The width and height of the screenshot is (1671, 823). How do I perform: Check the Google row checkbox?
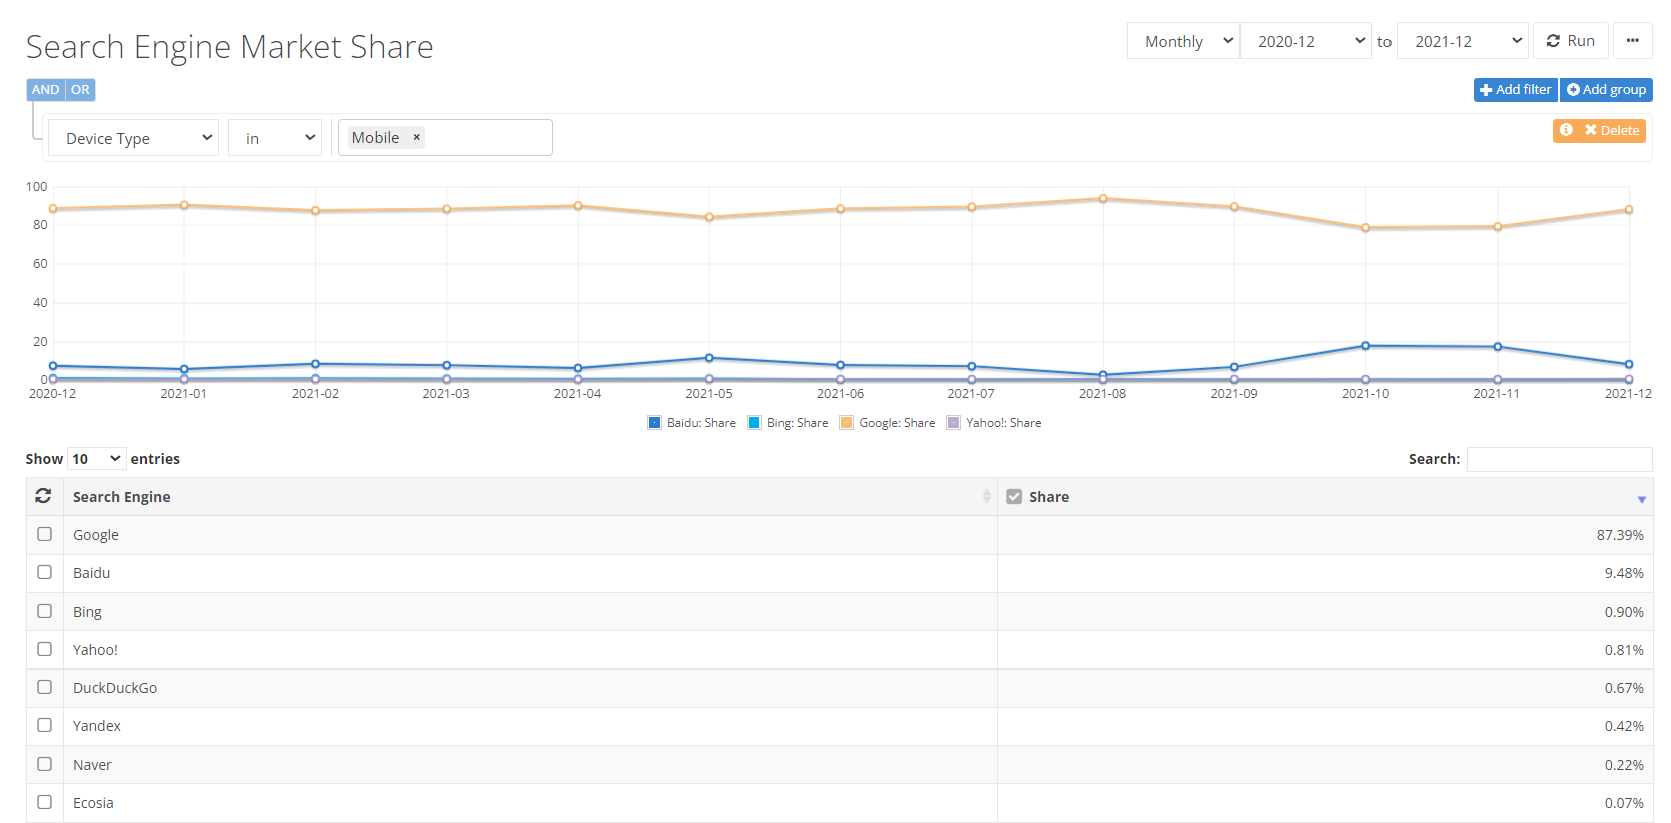coord(44,534)
